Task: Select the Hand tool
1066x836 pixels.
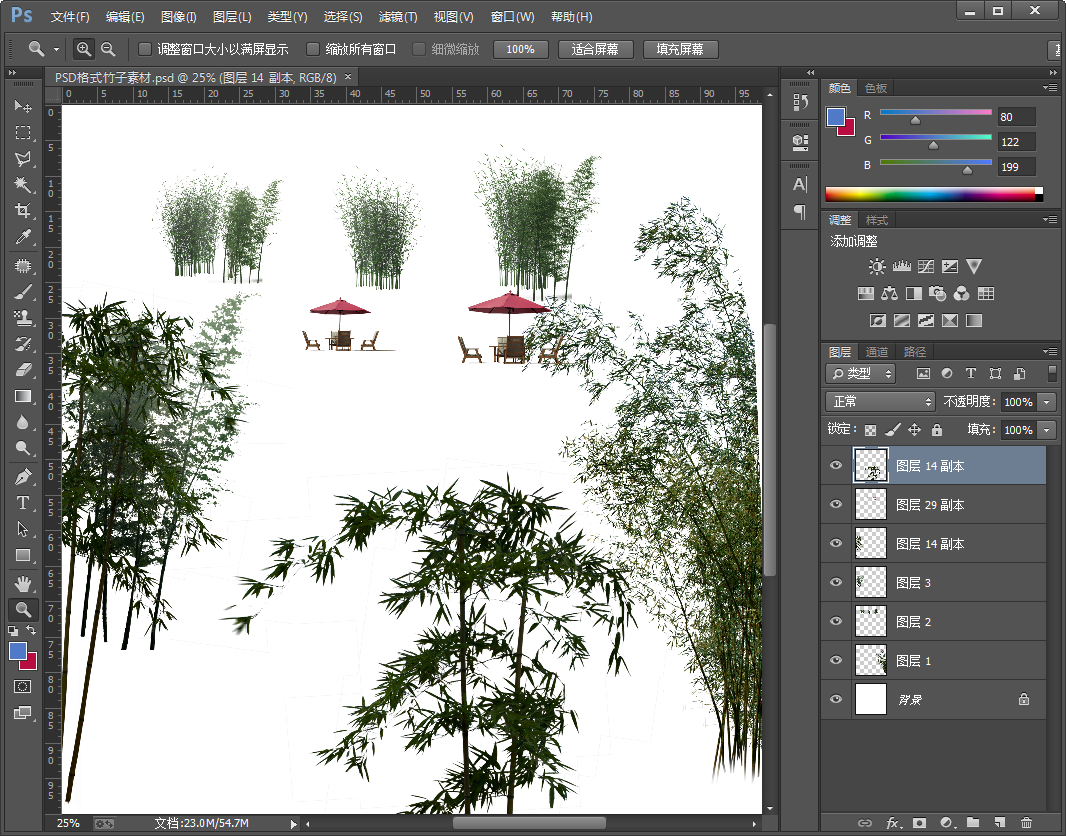Action: [x=22, y=582]
